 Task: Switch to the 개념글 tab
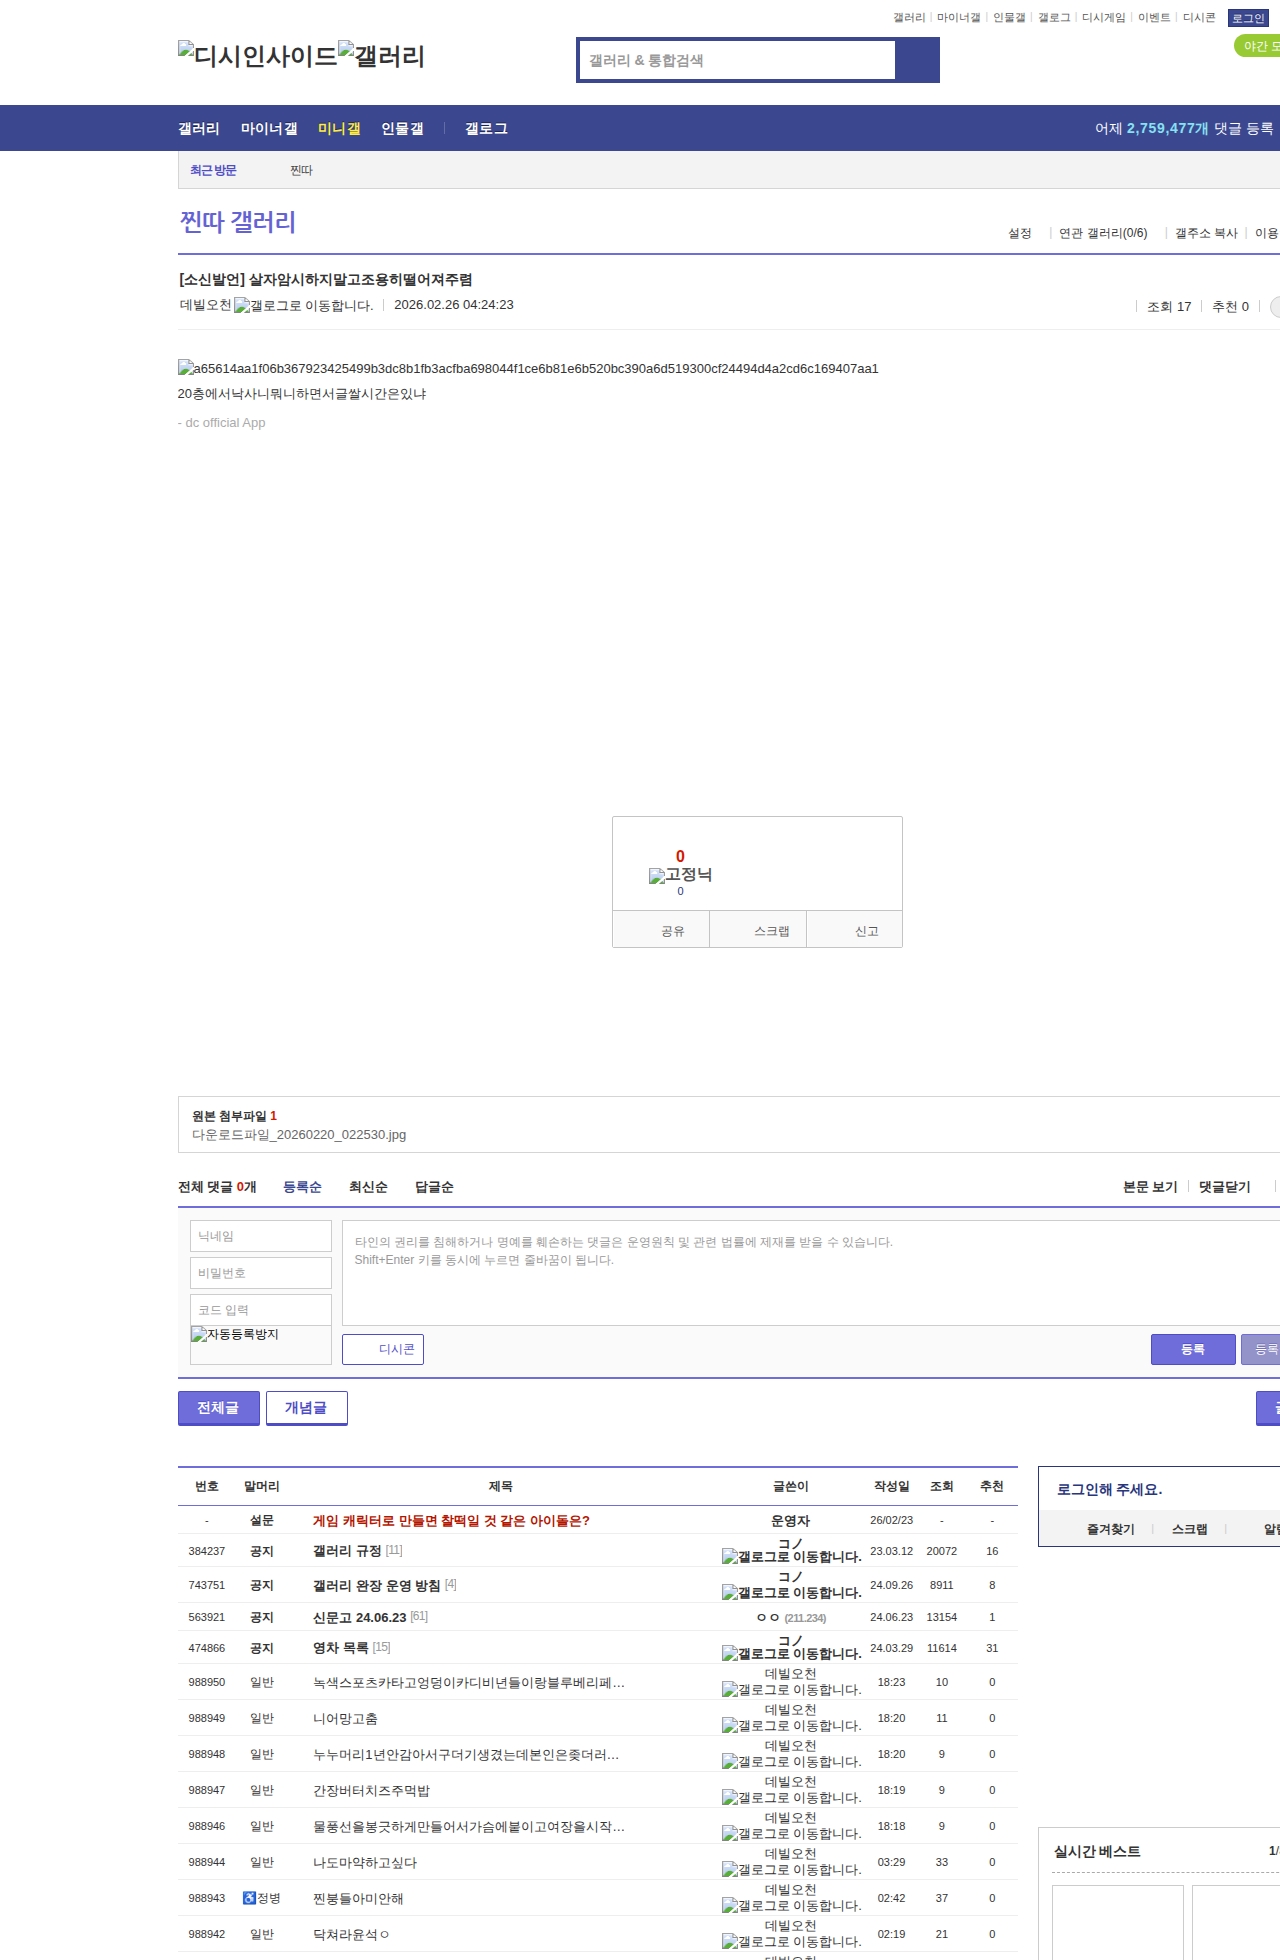306,1408
